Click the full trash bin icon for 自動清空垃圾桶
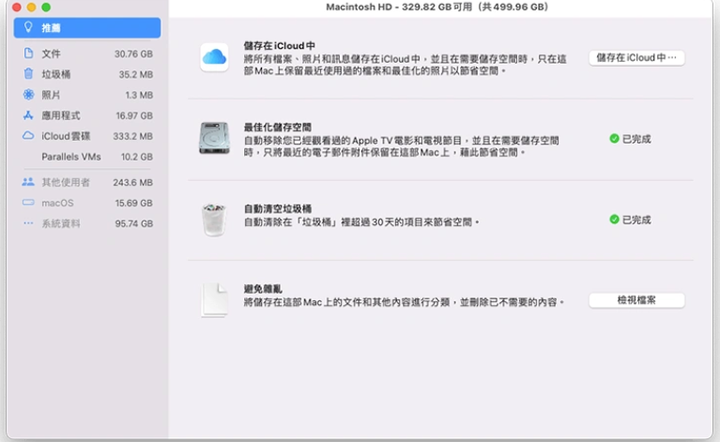The width and height of the screenshot is (720, 442). tap(214, 220)
